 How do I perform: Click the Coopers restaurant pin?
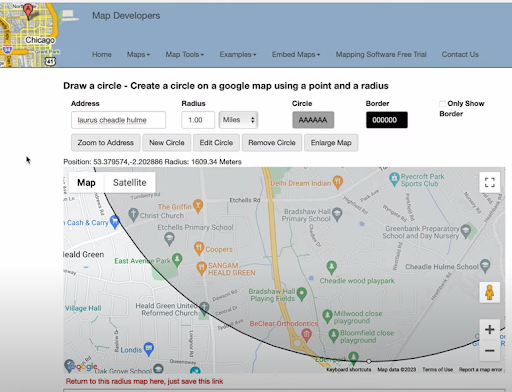199,248
